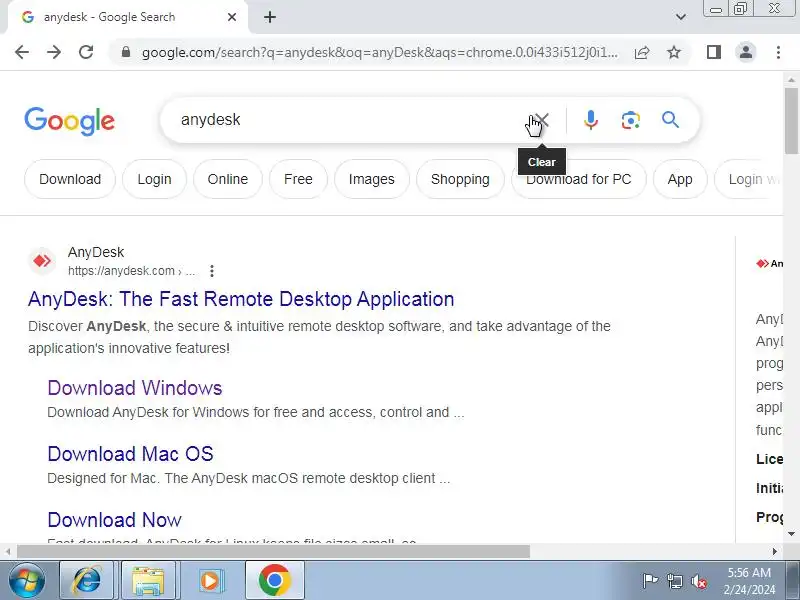Image resolution: width=800 pixels, height=600 pixels.
Task: Open the Chrome three-dot menu
Action: click(x=778, y=52)
